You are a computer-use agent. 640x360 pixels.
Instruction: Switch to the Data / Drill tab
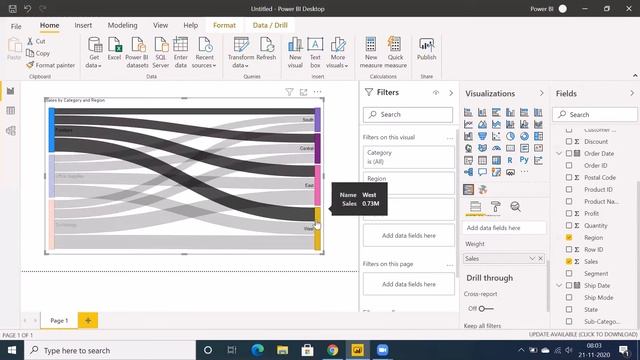(x=270, y=25)
